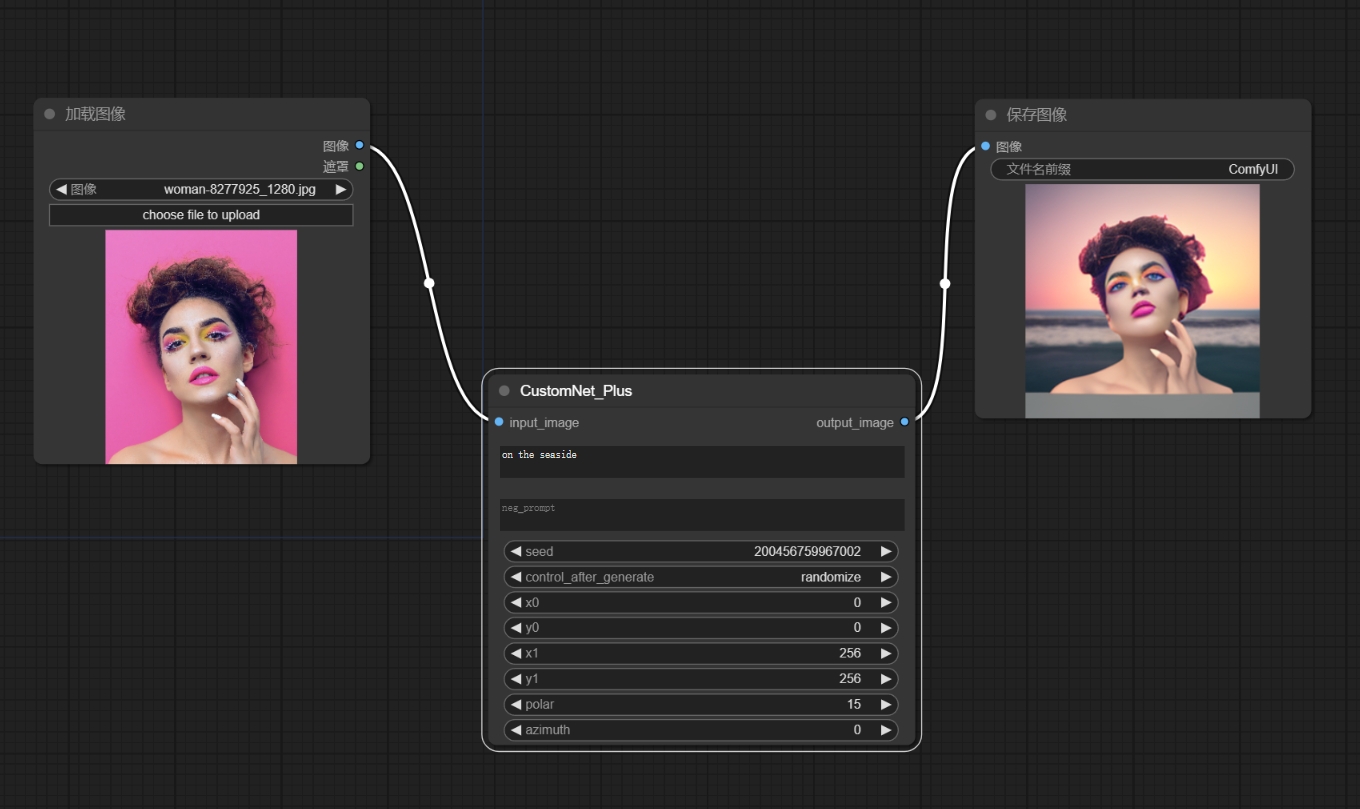1360x809 pixels.
Task: Click the blue image output port on the load image node
Action: tap(360, 145)
